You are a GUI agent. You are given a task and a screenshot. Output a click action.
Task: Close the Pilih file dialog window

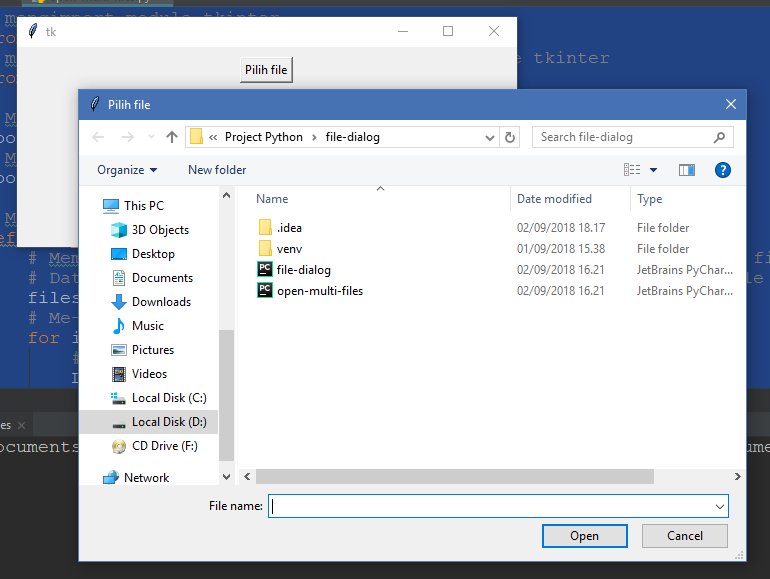(x=731, y=104)
